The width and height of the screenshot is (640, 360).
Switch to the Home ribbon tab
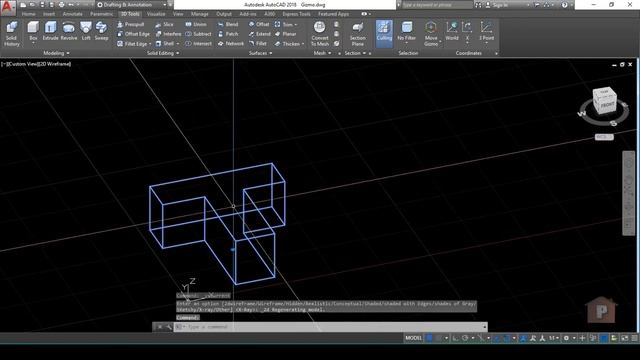click(x=28, y=14)
